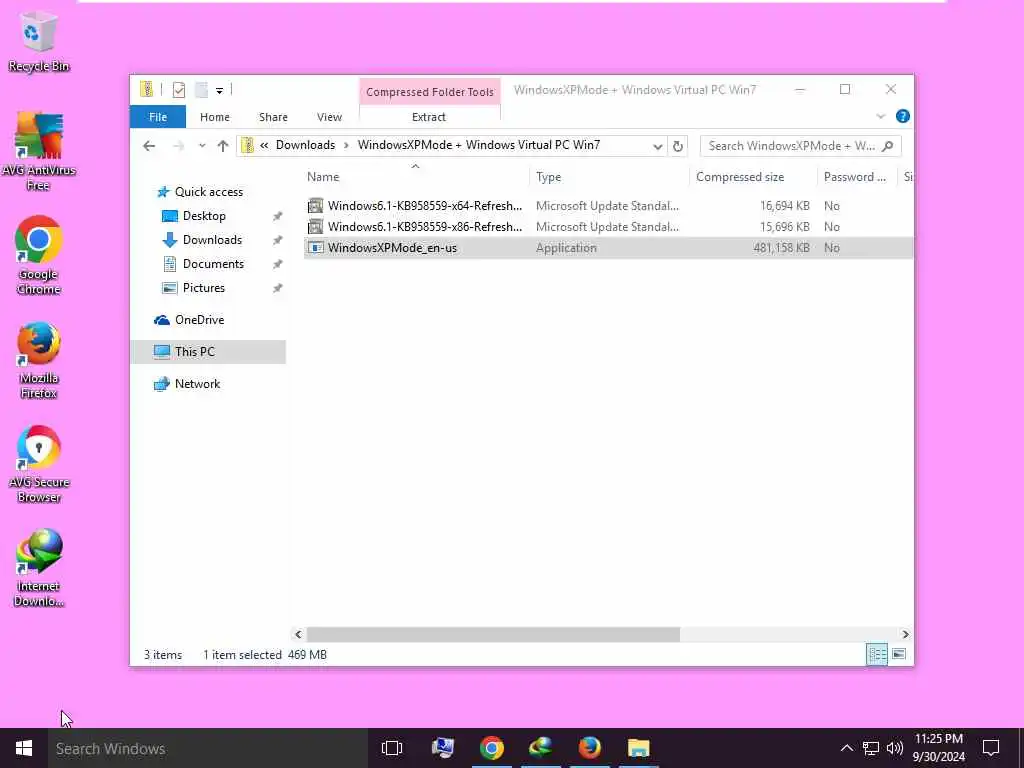Expand the address bar history dropdown
This screenshot has height=768, width=1024.
pos(658,146)
